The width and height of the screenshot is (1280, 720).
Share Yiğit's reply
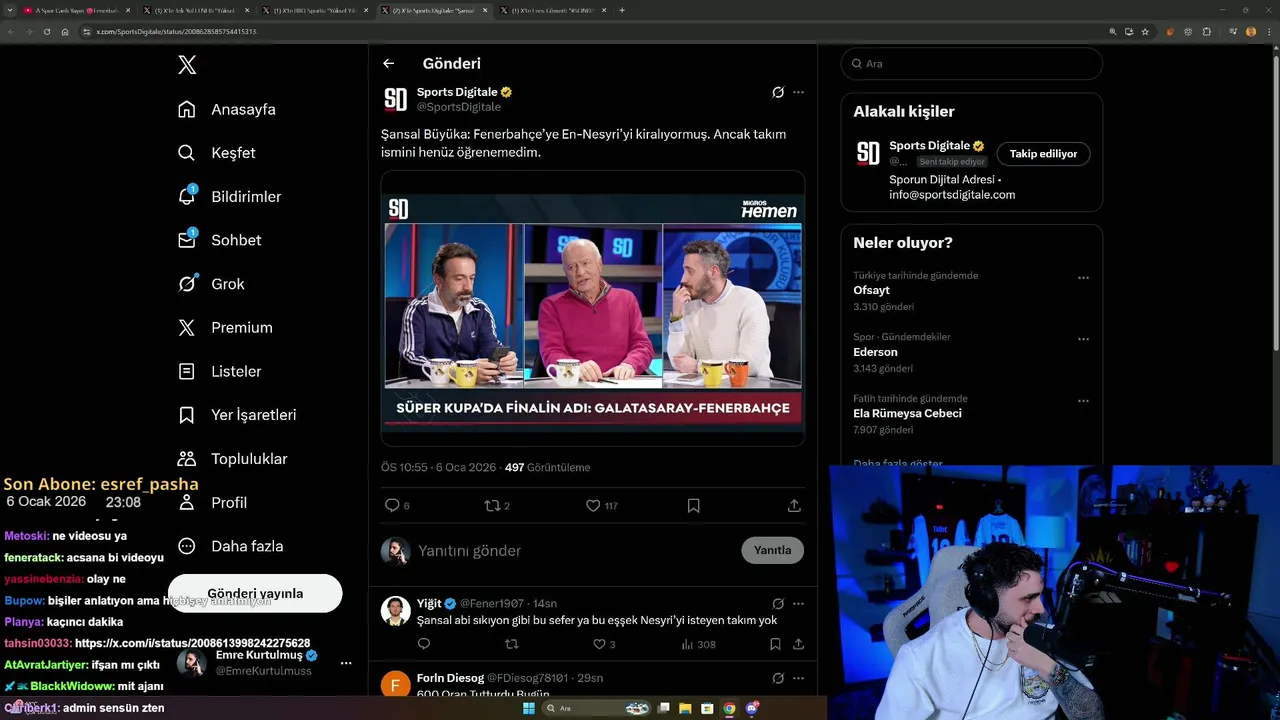(x=798, y=645)
